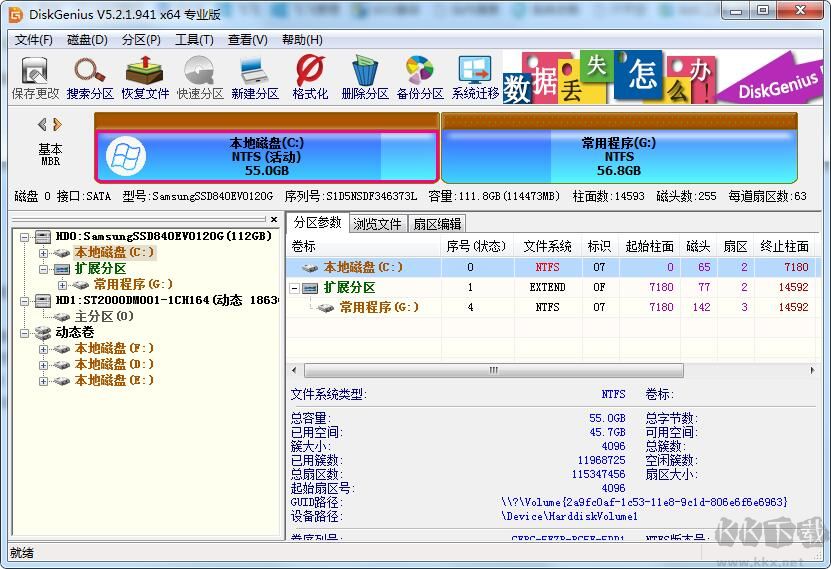Viewport: 831px width, 569px height.
Task: Open the 帮助(H) menu
Action: point(302,40)
